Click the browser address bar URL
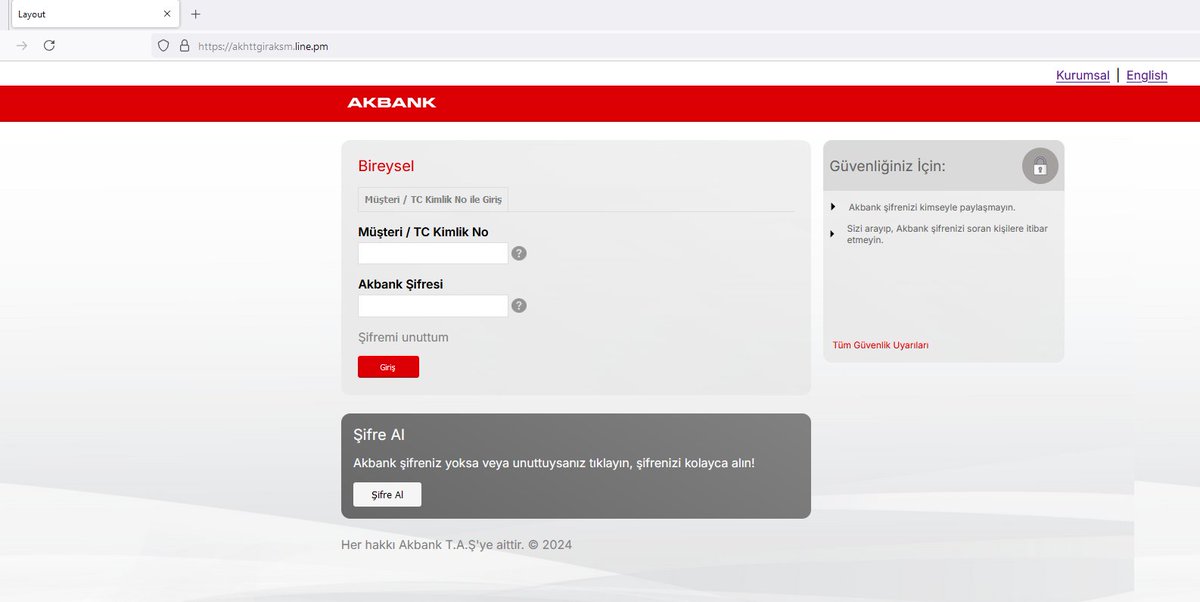 pos(264,46)
